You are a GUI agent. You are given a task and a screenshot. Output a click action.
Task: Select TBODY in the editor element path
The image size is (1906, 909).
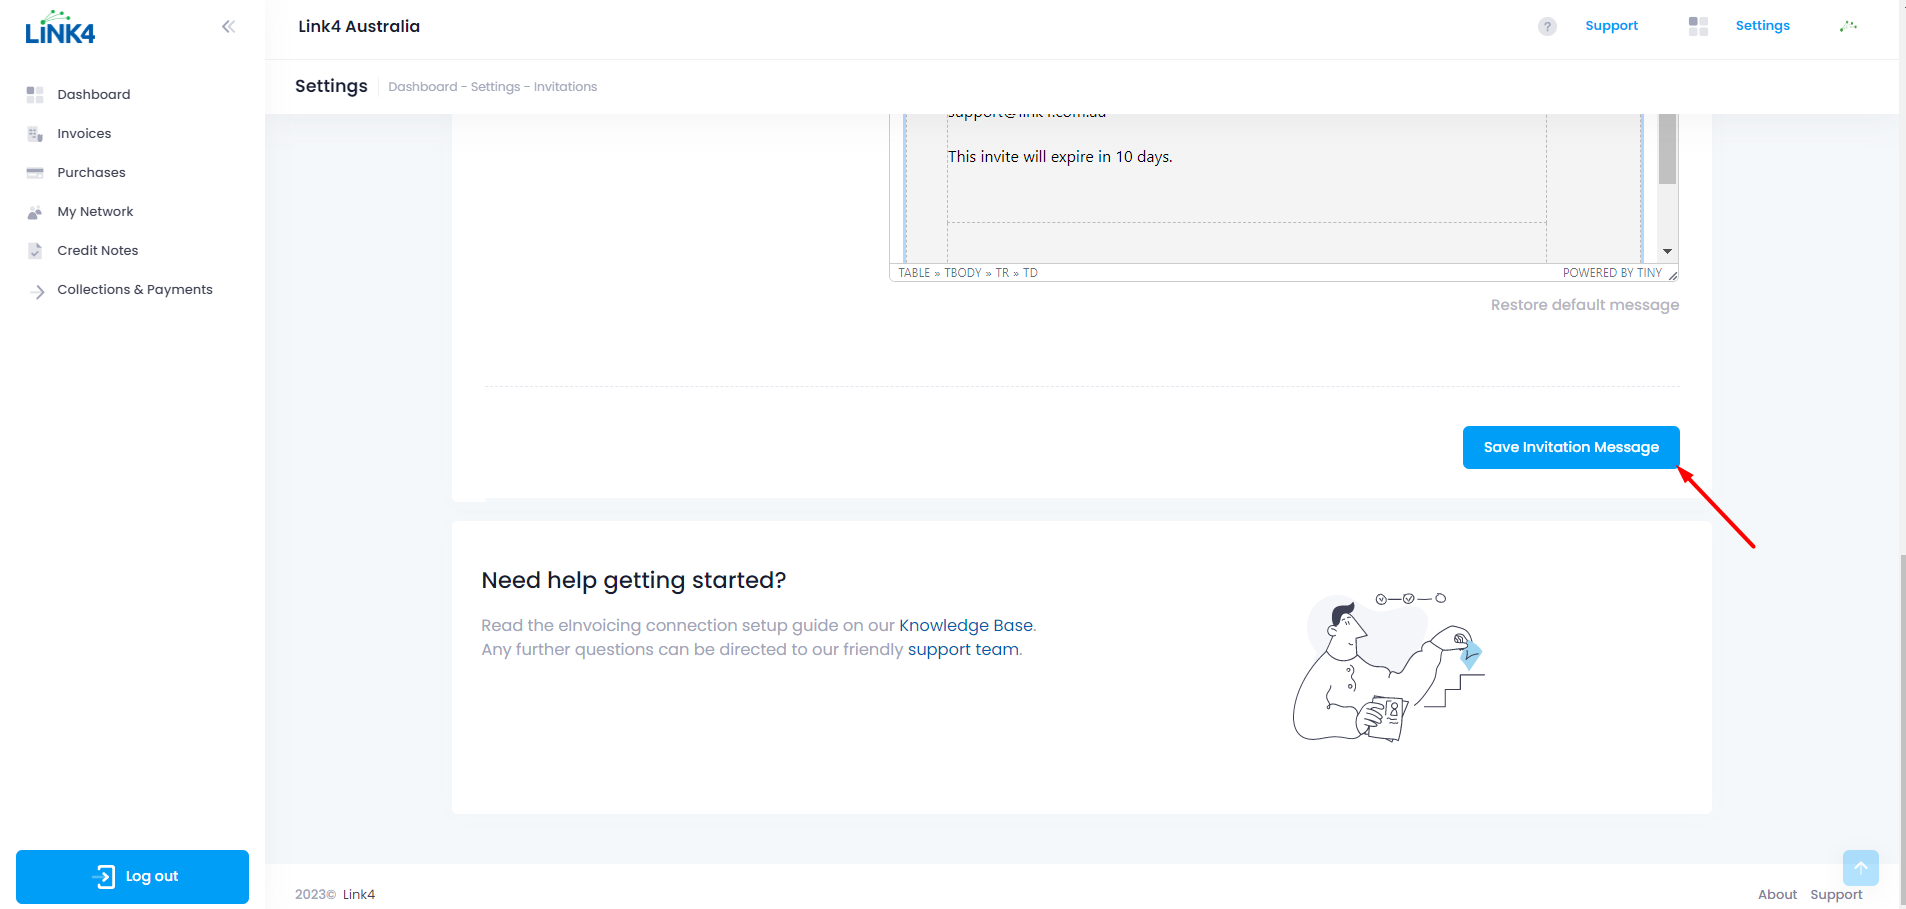click(962, 273)
